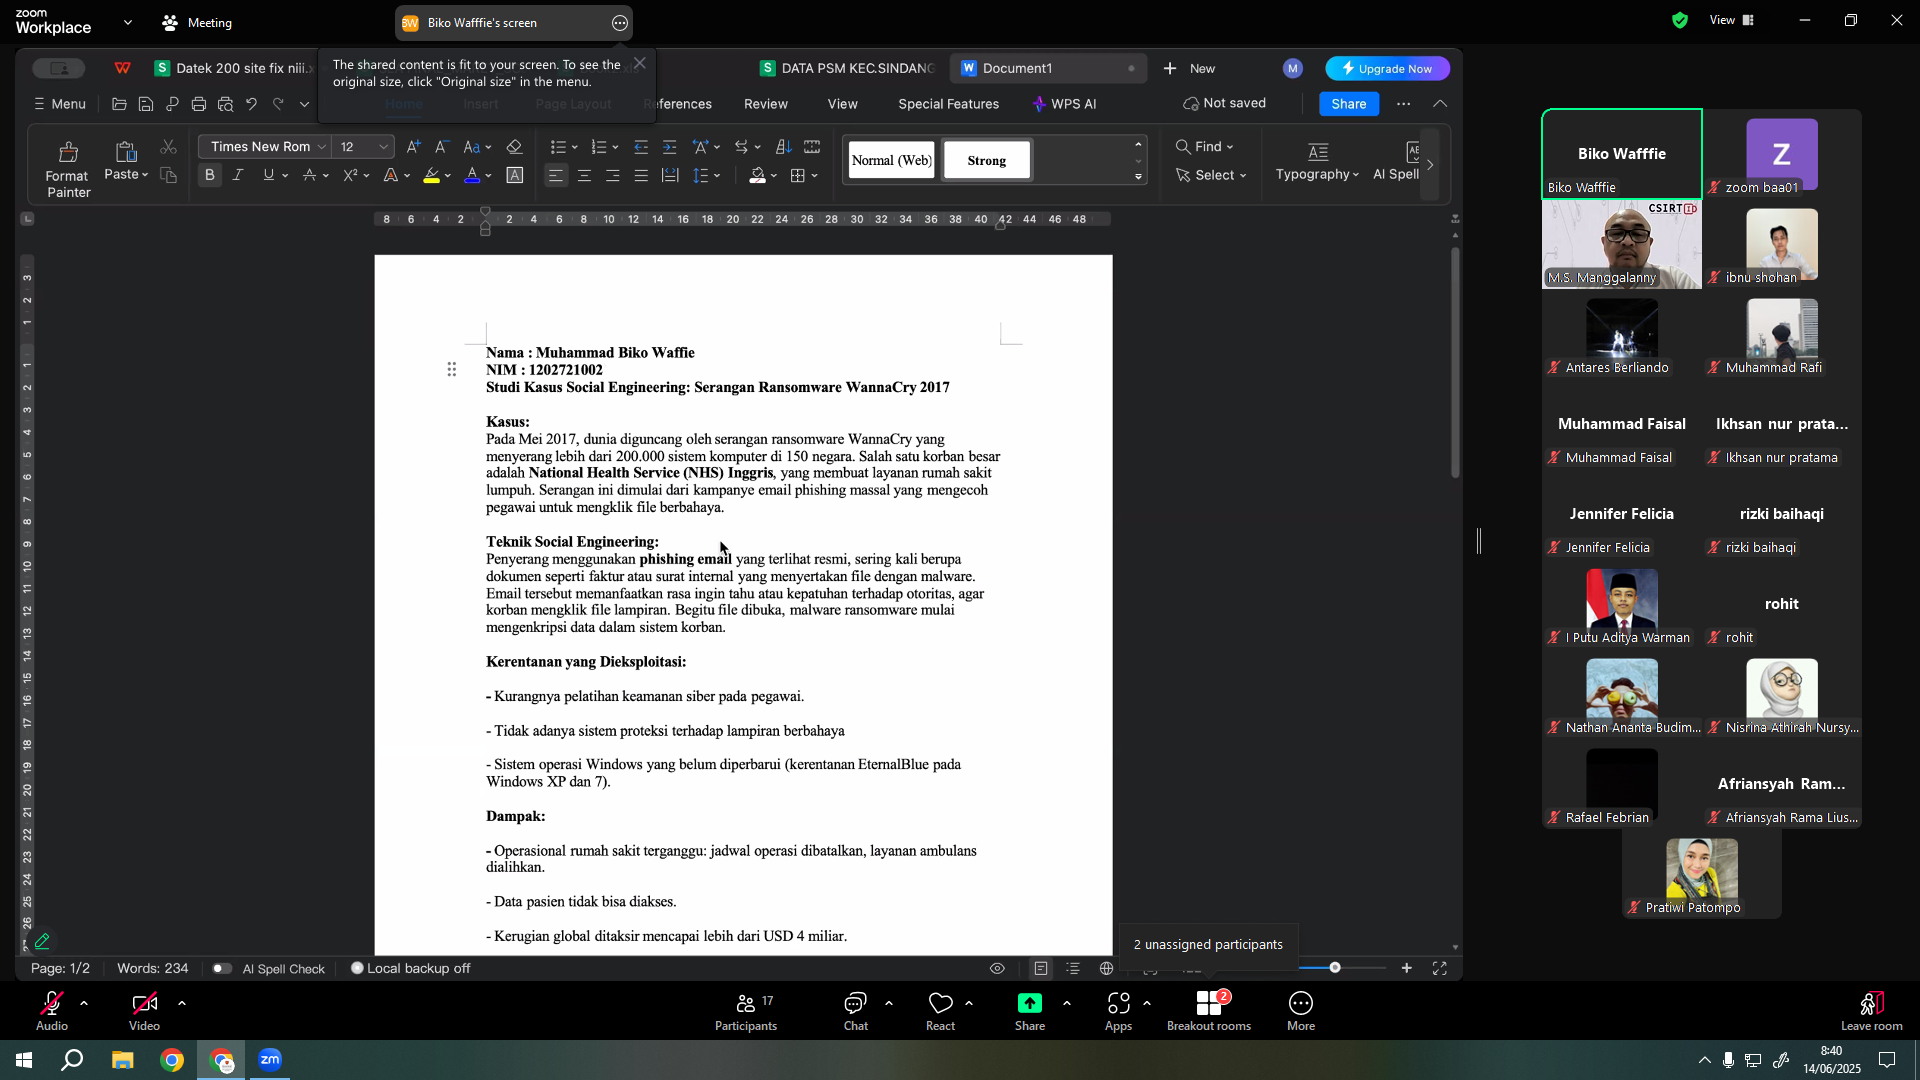This screenshot has width=1920, height=1080.
Task: Open the Zoom Chat panel
Action: click(856, 1011)
